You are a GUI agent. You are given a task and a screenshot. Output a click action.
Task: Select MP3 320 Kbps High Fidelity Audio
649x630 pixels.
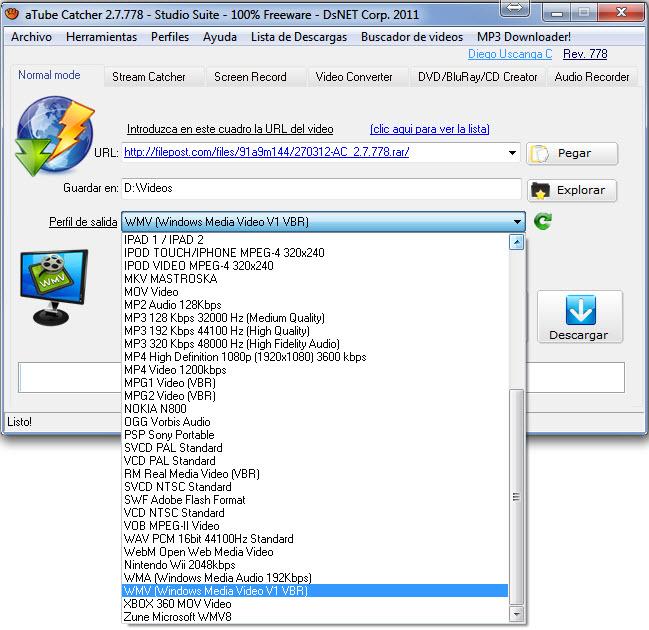[x=315, y=344]
